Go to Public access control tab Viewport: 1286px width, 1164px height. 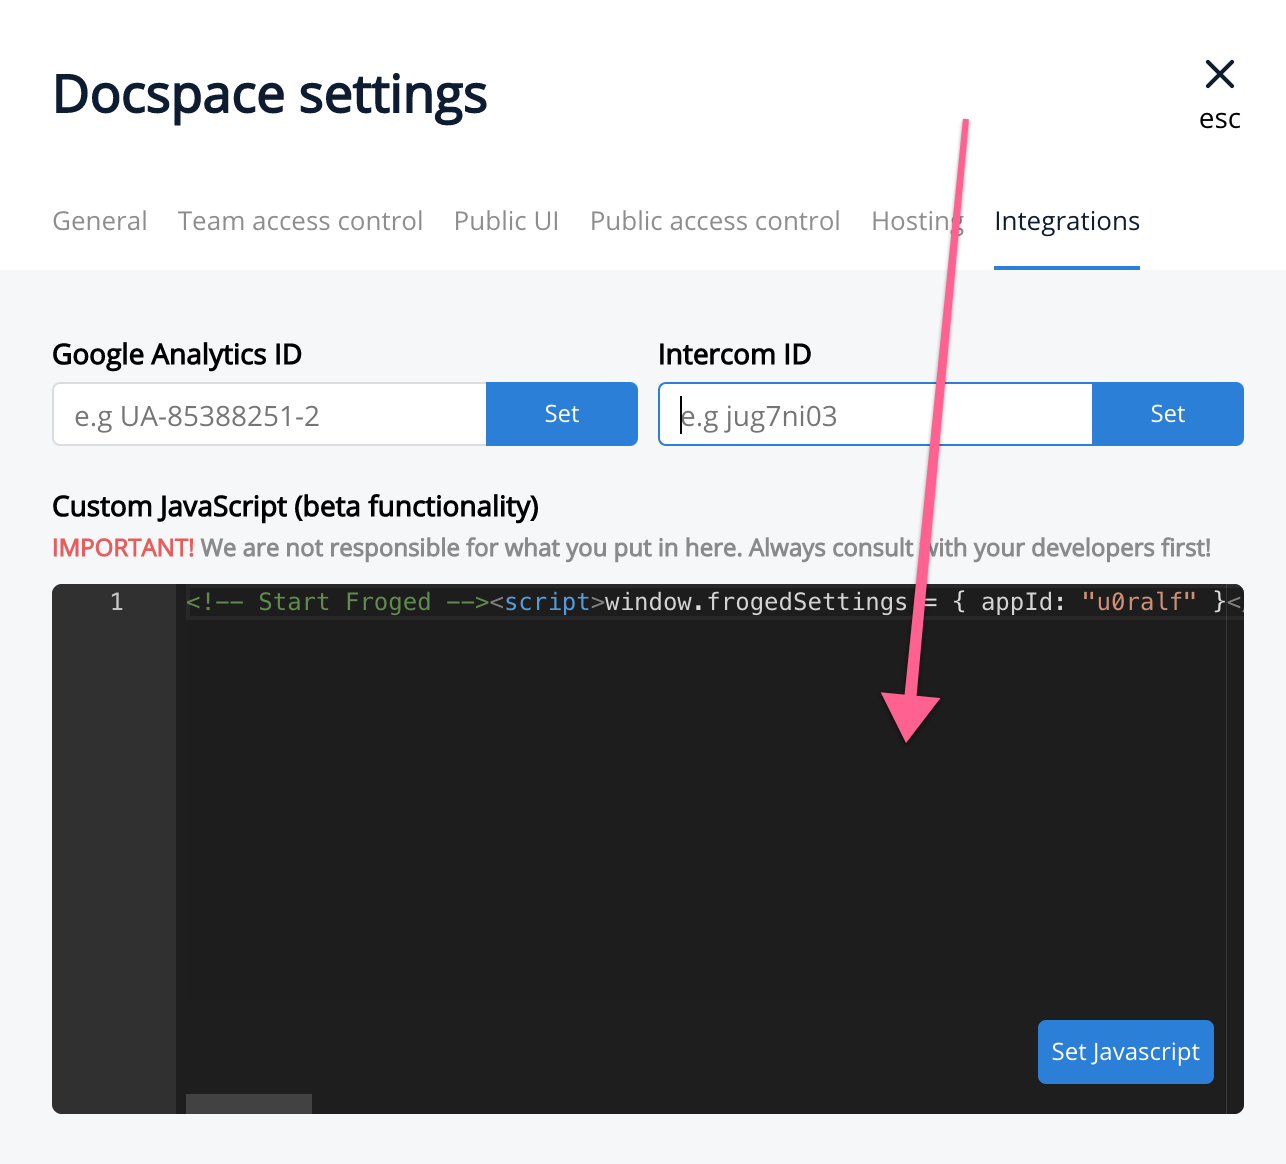tap(715, 221)
